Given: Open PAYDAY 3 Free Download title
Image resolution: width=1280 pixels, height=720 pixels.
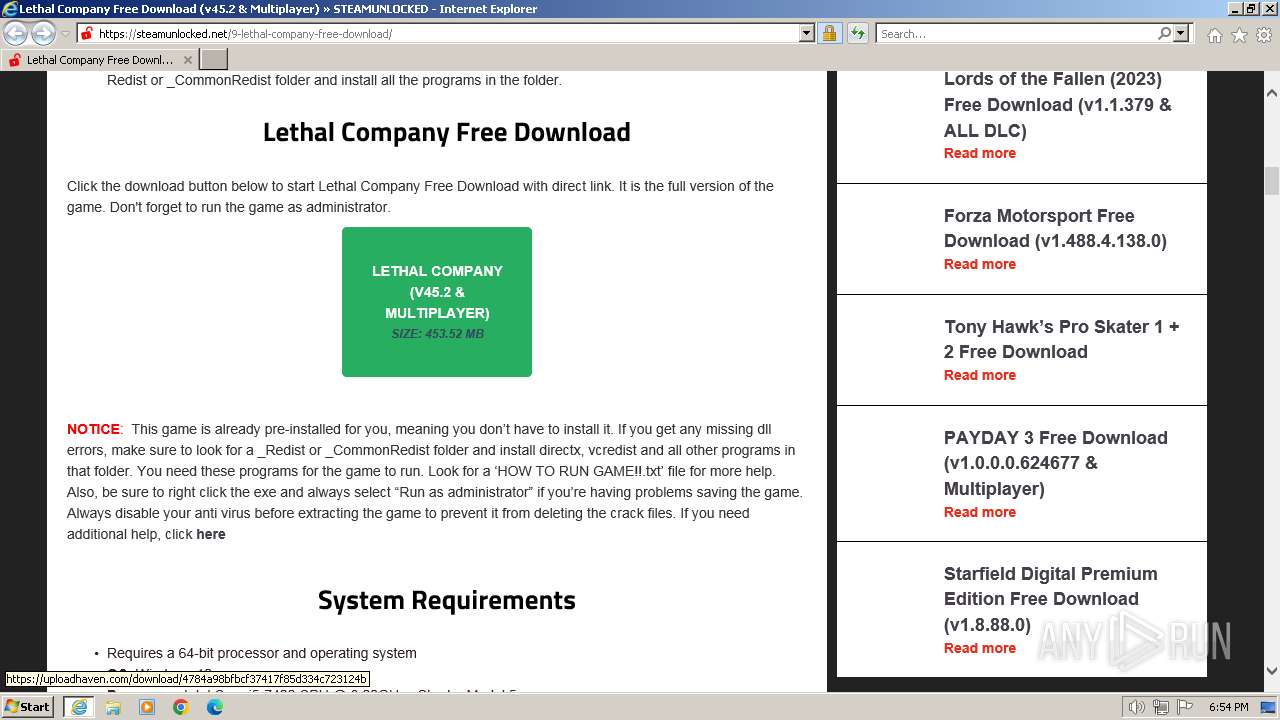Looking at the screenshot, I should [1056, 463].
